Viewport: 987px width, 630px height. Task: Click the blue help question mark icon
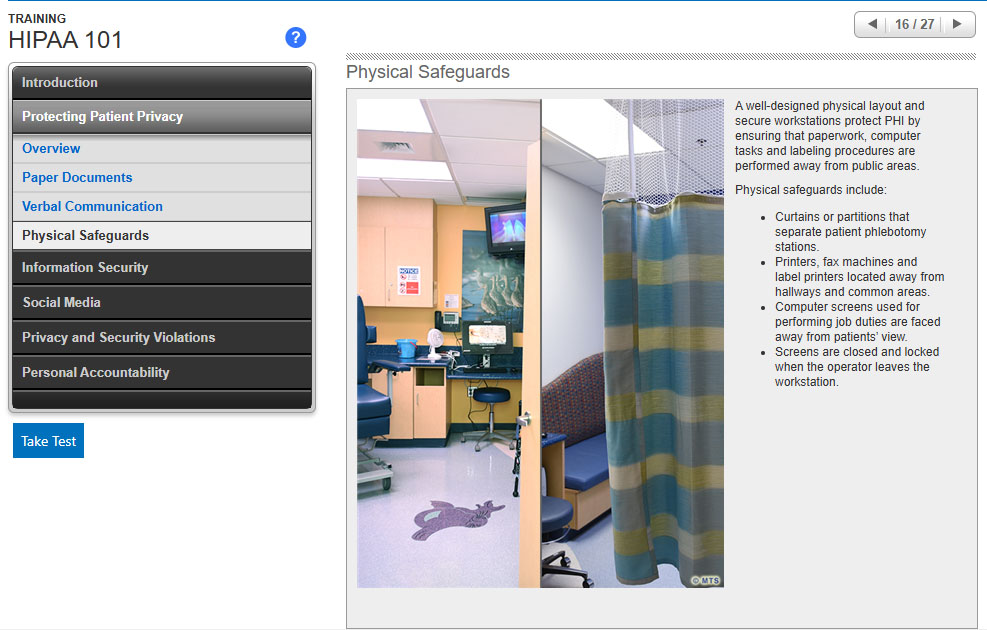tap(295, 38)
